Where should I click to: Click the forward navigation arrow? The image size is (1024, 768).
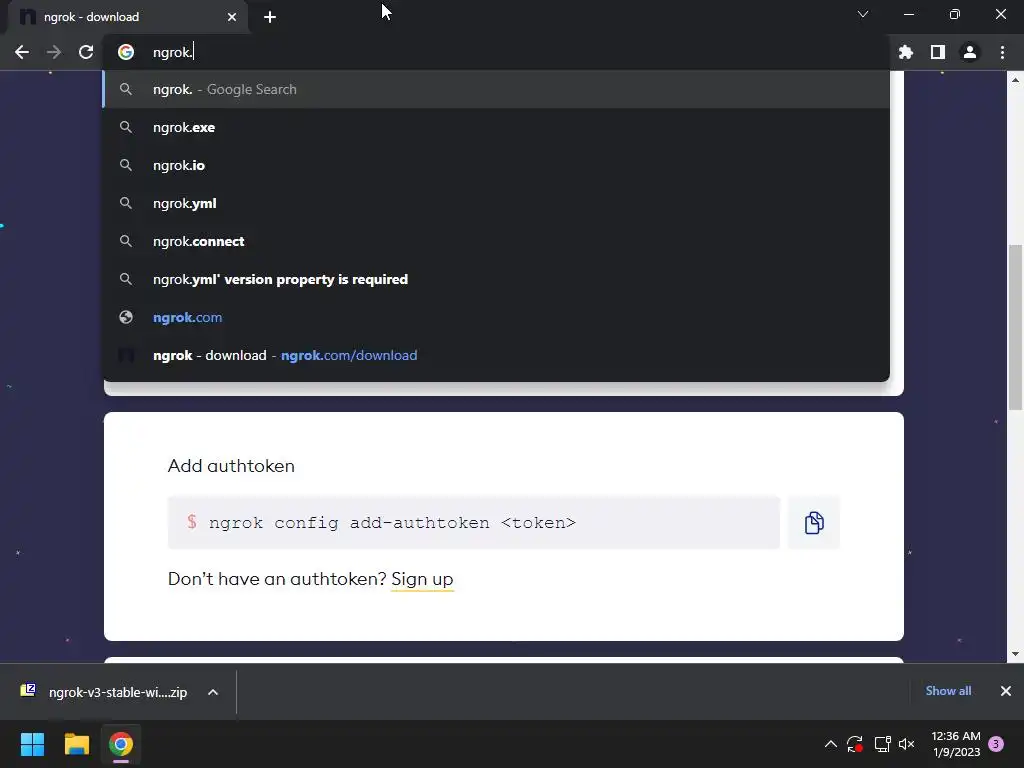pos(54,52)
